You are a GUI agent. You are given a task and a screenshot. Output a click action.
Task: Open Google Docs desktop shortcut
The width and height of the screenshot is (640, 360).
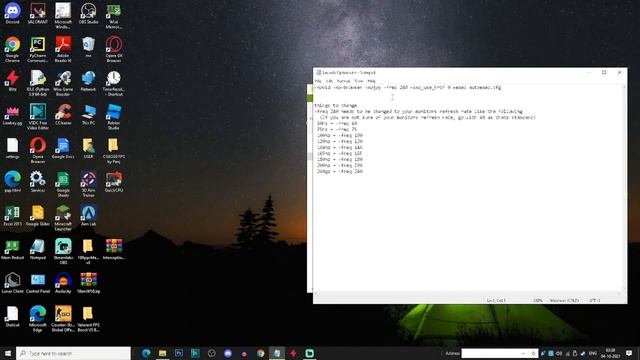[63, 148]
